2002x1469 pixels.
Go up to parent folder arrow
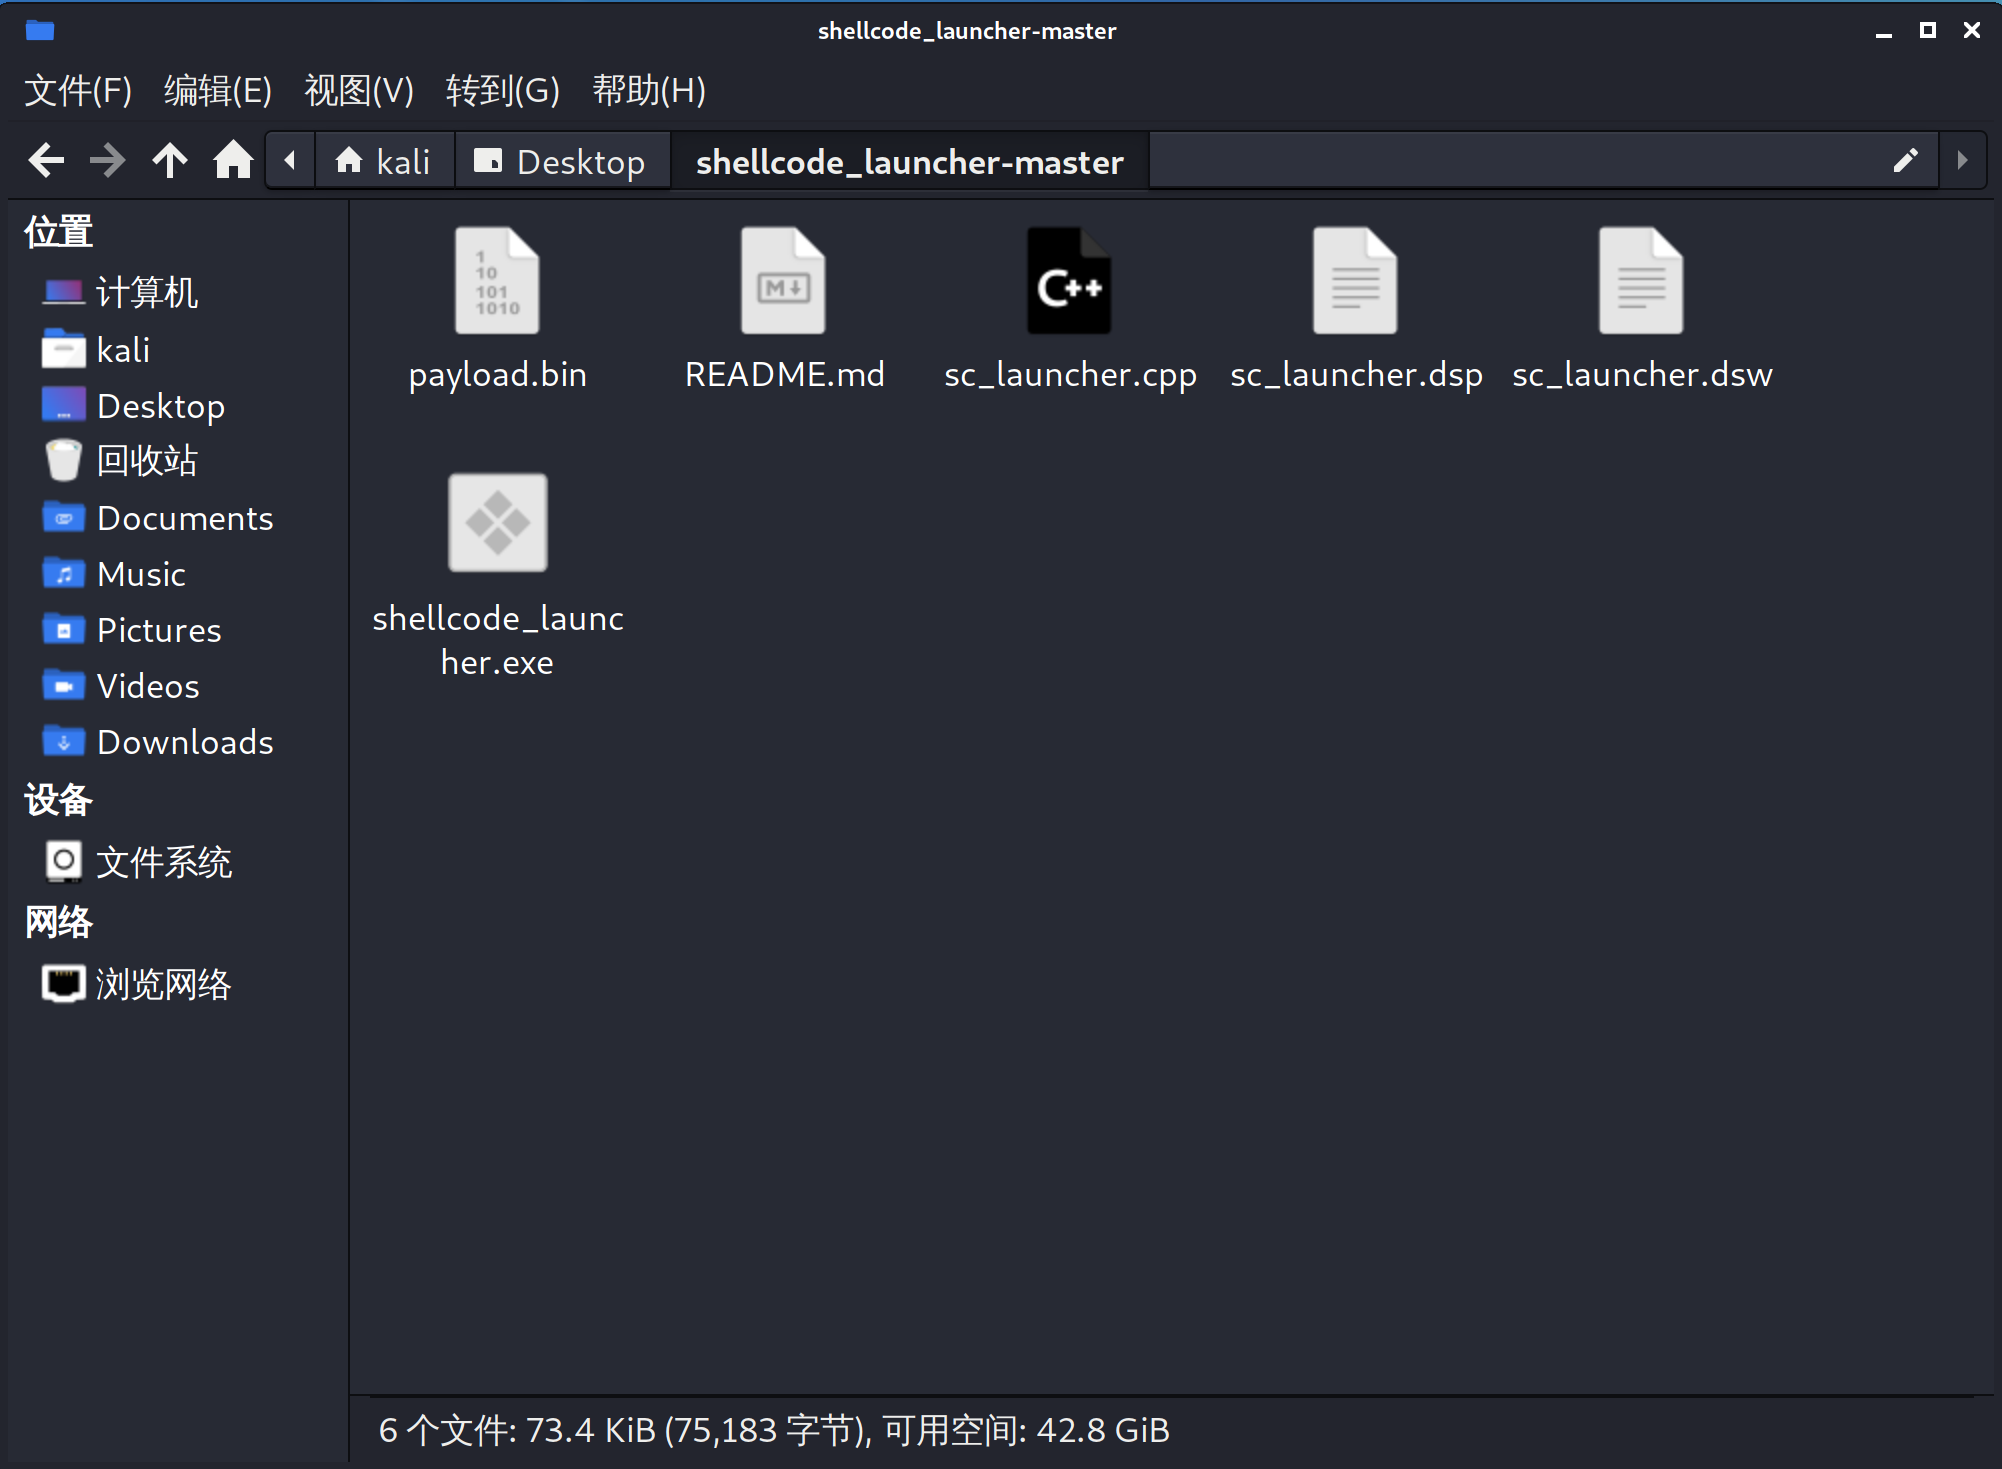pyautogui.click(x=170, y=160)
